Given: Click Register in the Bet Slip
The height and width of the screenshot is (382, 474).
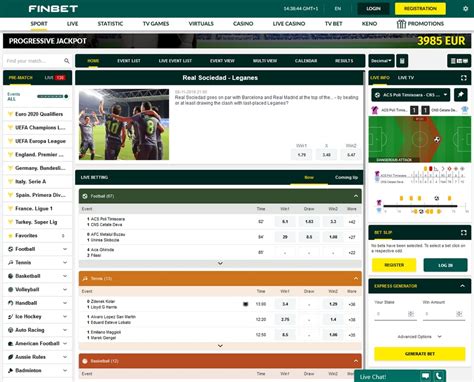Looking at the screenshot, I should 394,265.
